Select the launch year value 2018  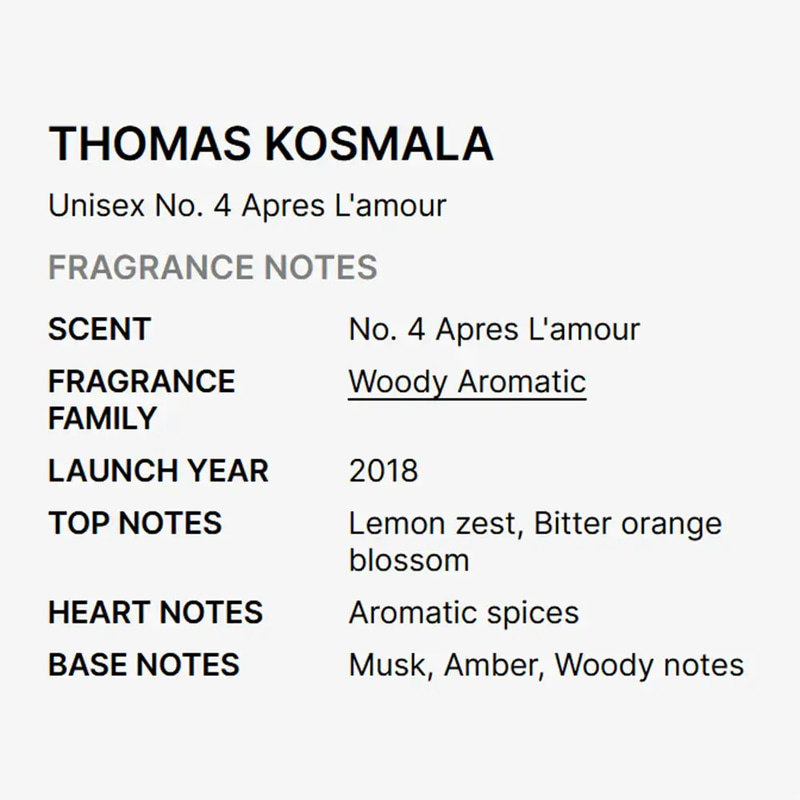(384, 471)
